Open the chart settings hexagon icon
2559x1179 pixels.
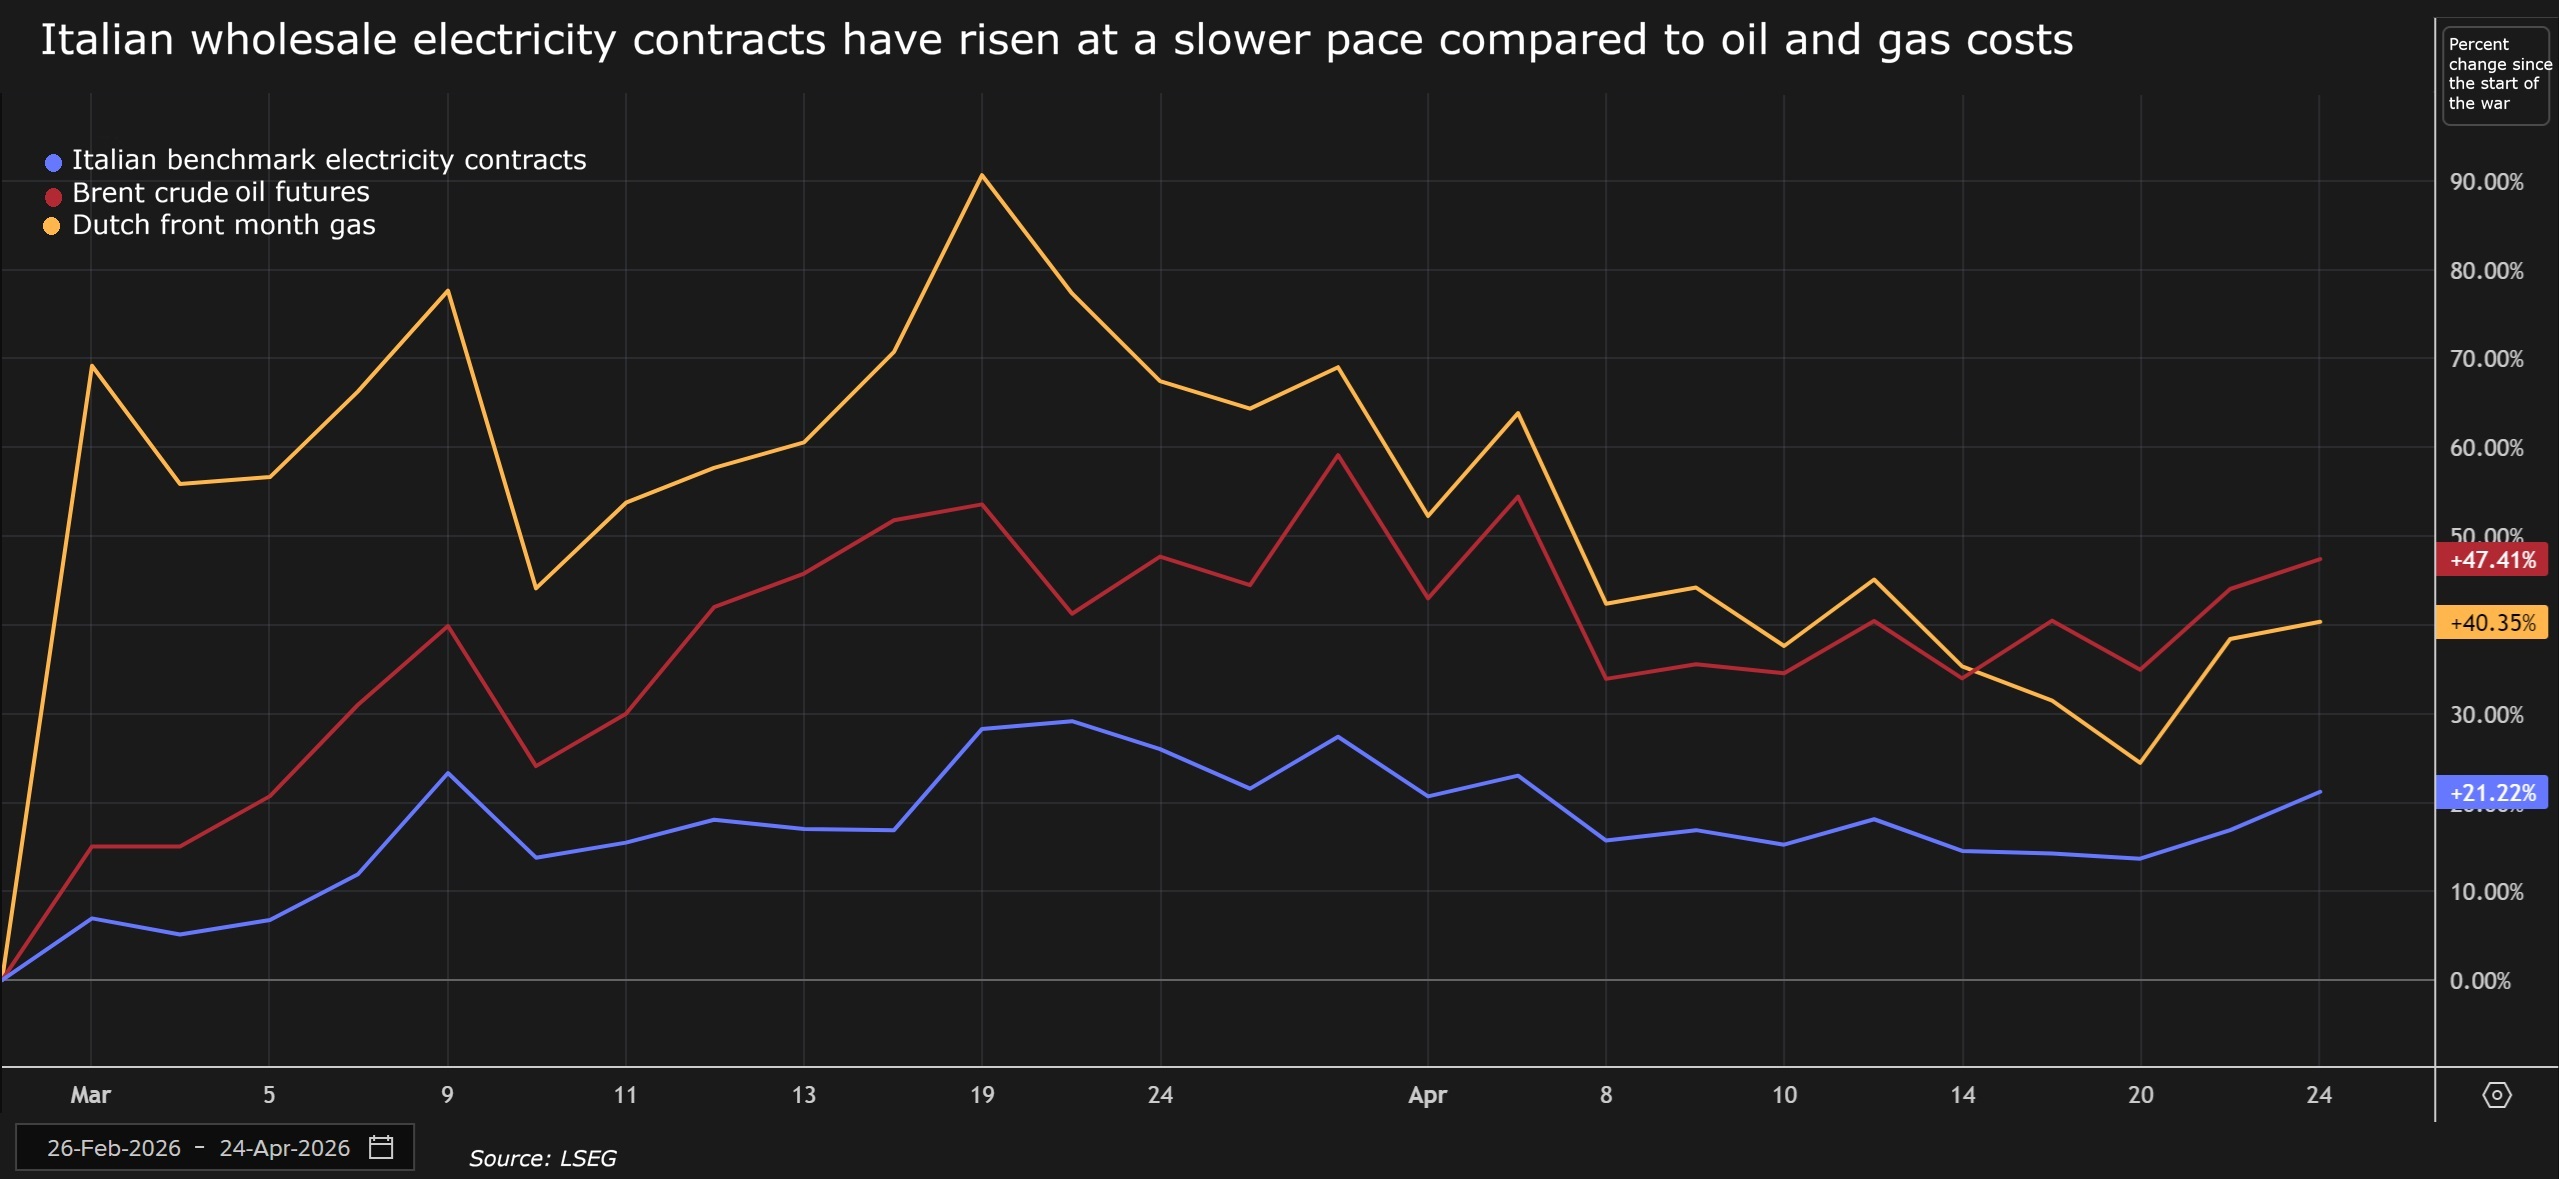coord(2496,1095)
